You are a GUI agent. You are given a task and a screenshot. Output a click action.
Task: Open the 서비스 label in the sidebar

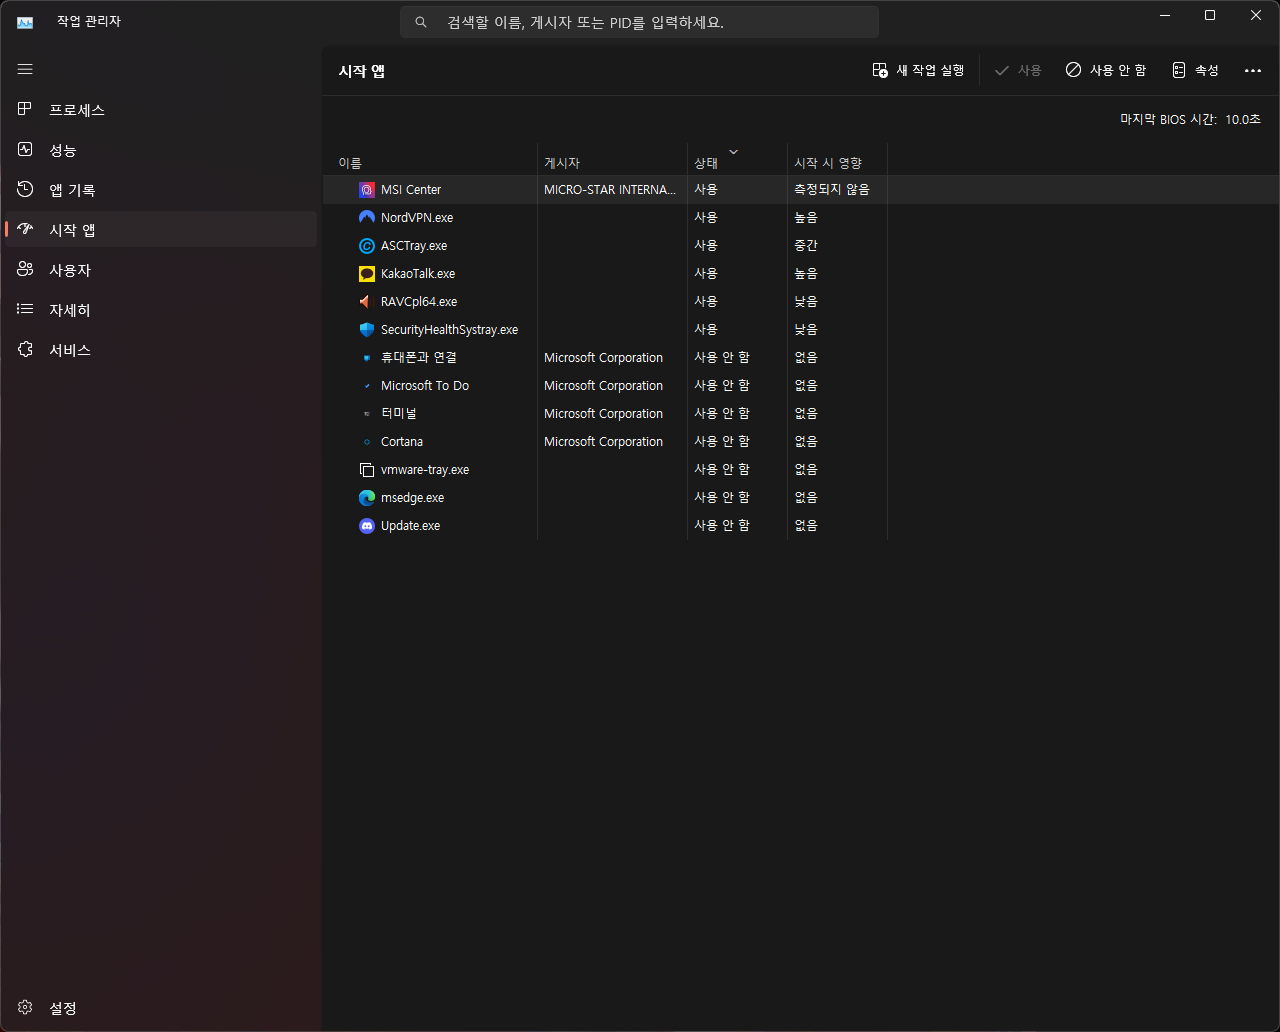coord(70,350)
